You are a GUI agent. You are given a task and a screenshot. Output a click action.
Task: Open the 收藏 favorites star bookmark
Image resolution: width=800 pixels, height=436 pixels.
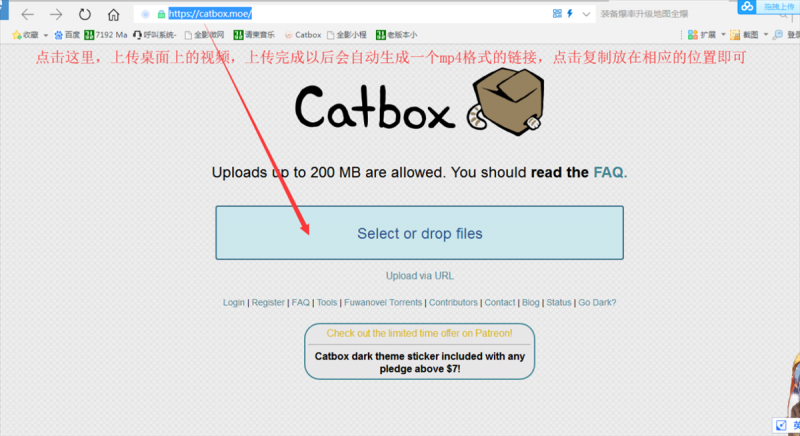(x=26, y=35)
